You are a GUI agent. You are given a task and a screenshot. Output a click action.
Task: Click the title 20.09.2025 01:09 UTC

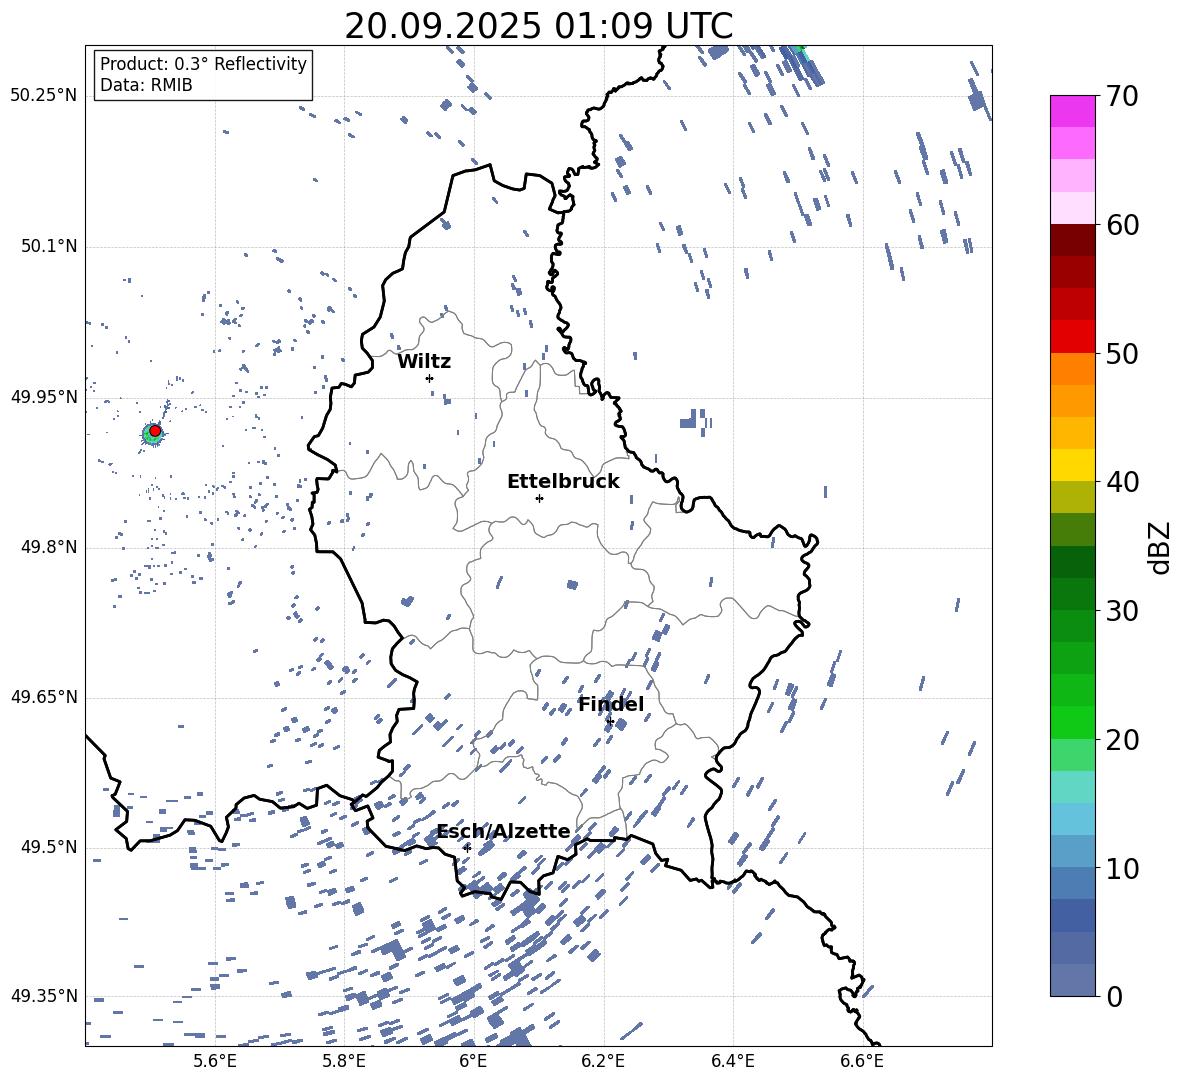click(538, 26)
